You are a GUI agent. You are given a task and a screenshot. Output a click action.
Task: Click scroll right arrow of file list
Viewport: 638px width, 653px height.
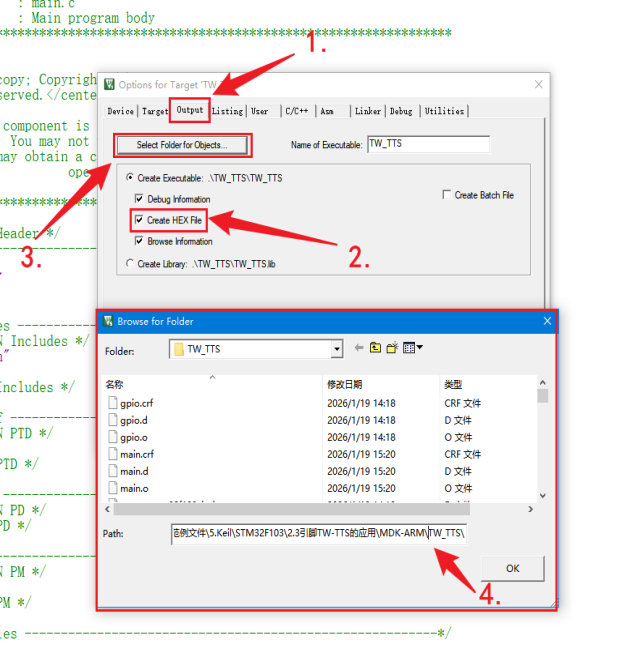[x=531, y=509]
